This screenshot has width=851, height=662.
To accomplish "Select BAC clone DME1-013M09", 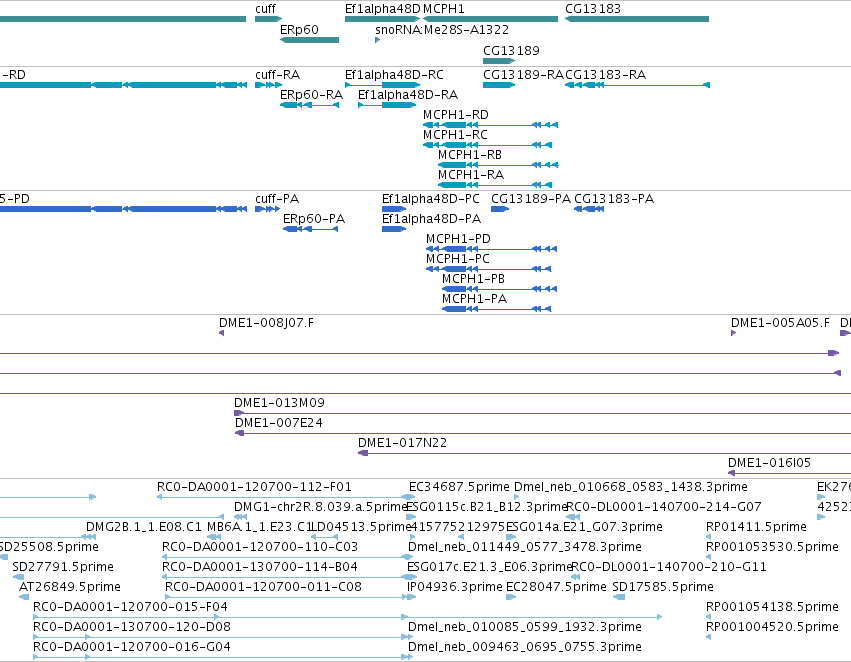I will [x=542, y=413].
